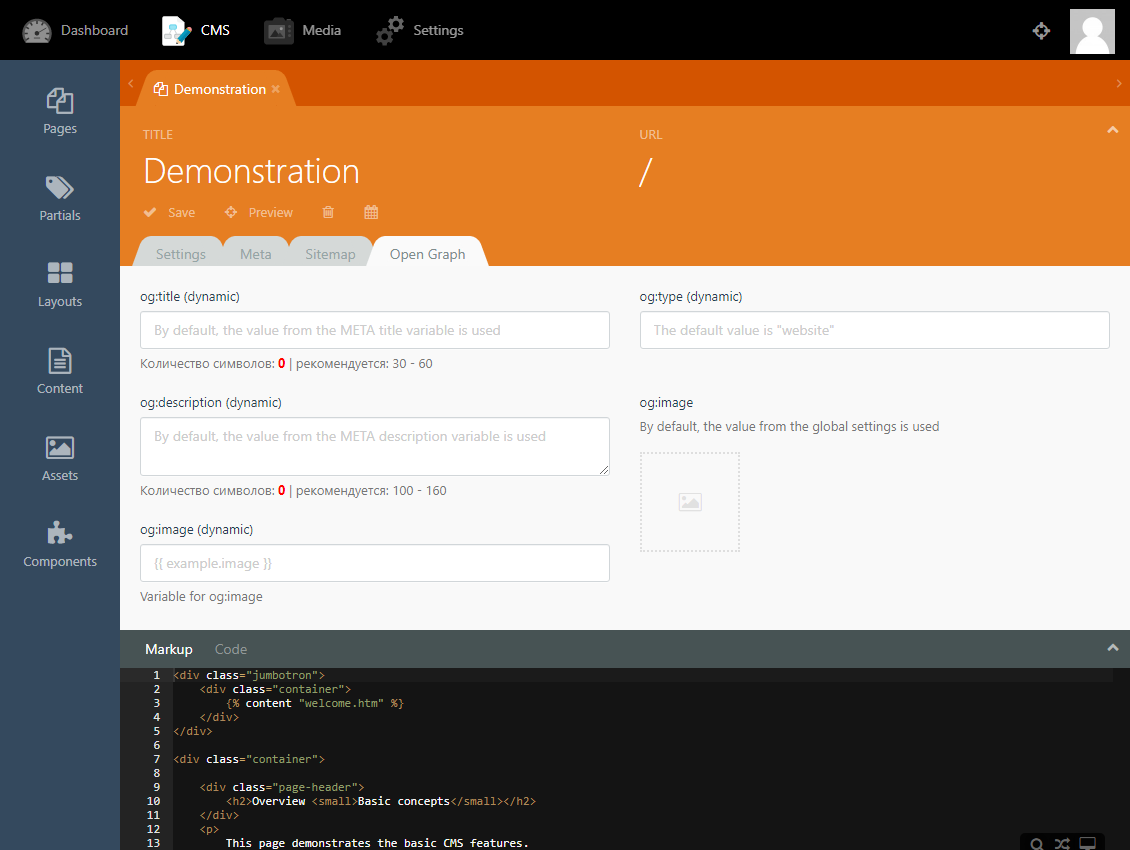Preview the Demonstration page
Screen dimensions: 1130x850
(259, 212)
